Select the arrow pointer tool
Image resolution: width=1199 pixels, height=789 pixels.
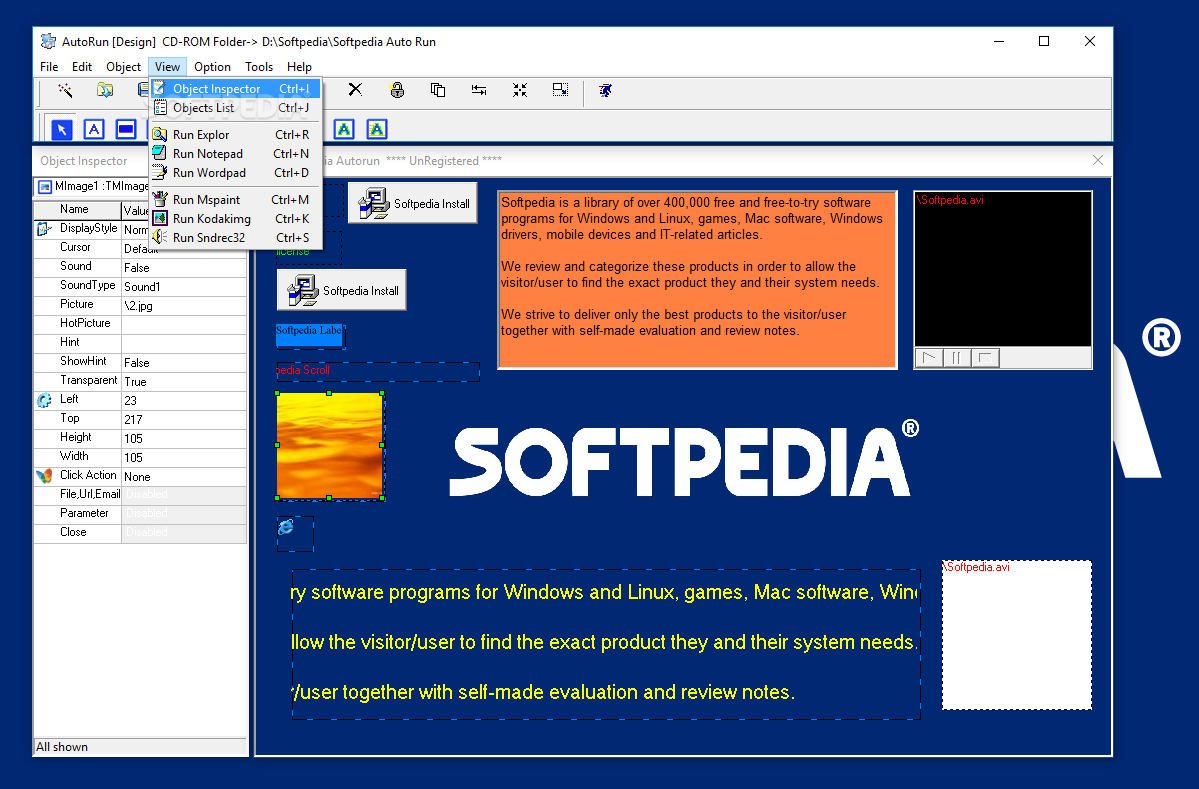click(x=62, y=129)
